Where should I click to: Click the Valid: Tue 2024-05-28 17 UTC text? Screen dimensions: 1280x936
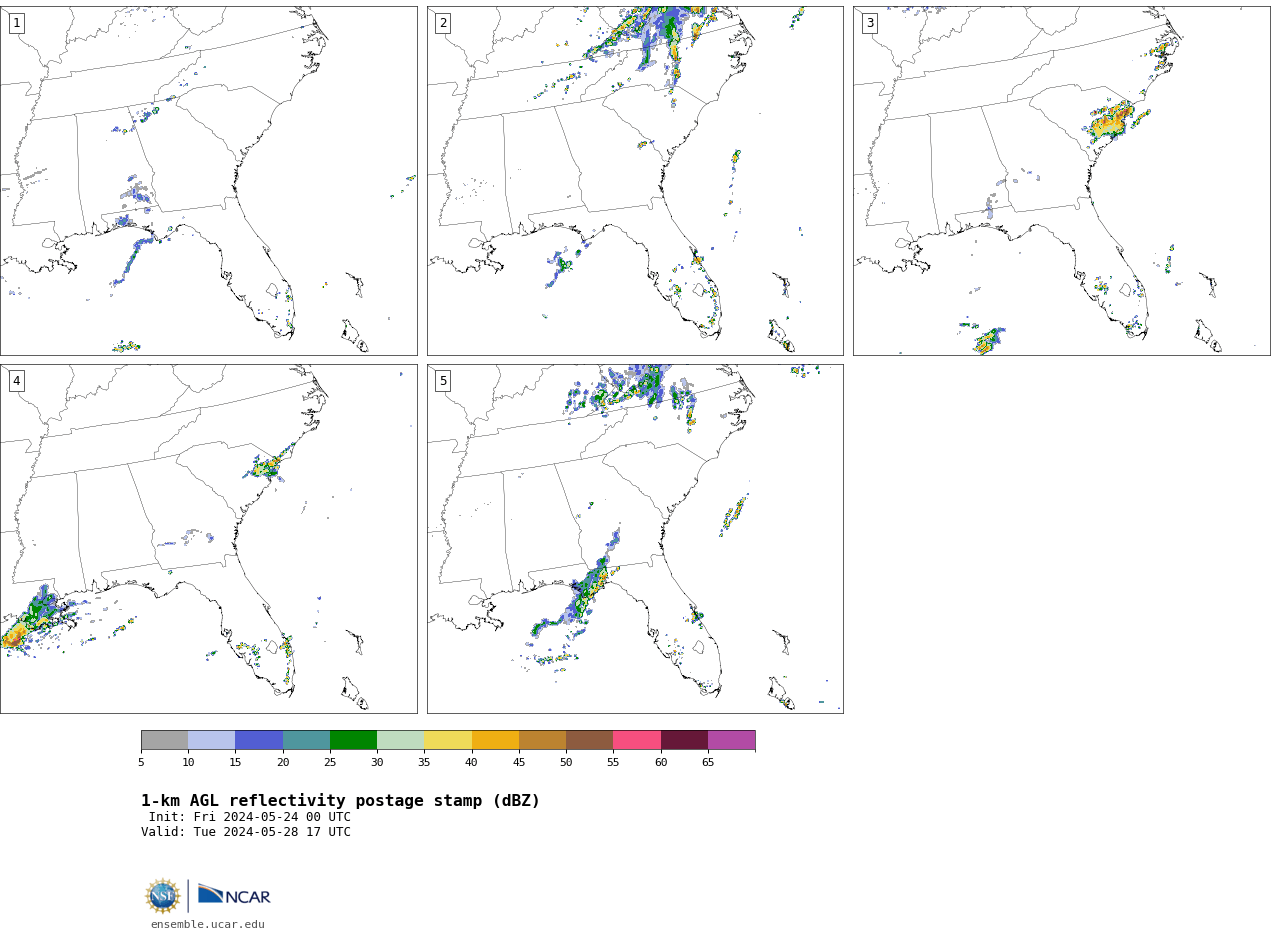(x=246, y=832)
